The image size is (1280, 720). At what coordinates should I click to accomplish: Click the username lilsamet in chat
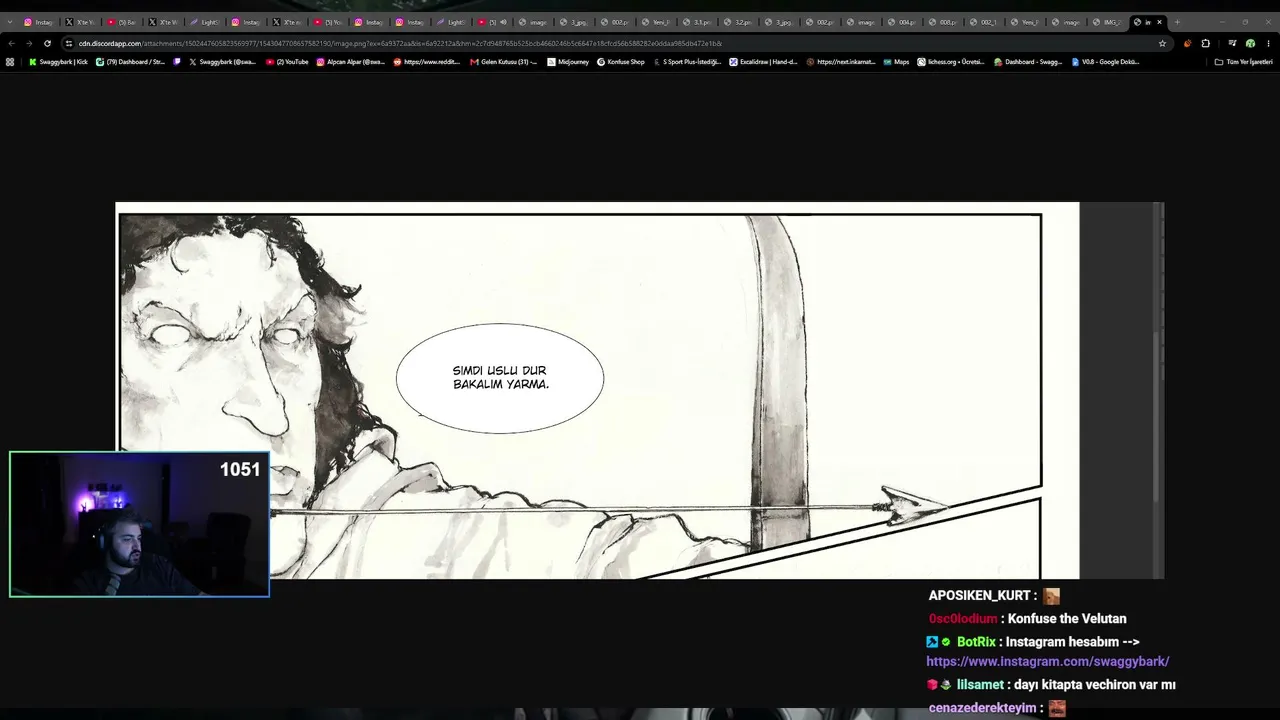point(980,685)
